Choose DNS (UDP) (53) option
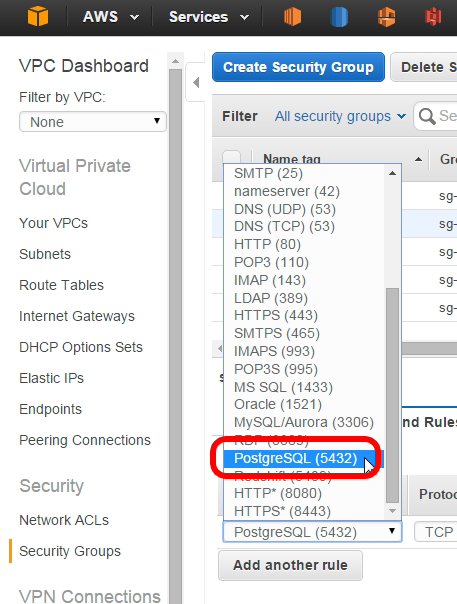The width and height of the screenshot is (457, 604). pos(305,209)
